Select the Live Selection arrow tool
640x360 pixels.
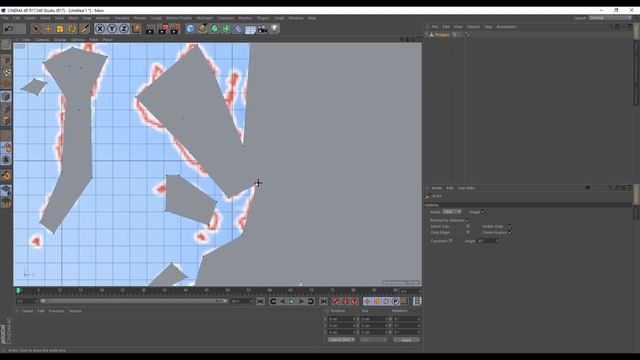click(x=36, y=29)
